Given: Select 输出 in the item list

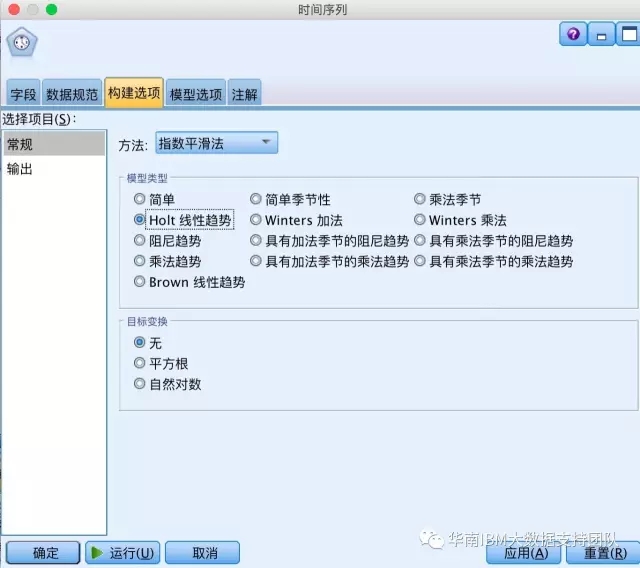Looking at the screenshot, I should click(x=54, y=169).
